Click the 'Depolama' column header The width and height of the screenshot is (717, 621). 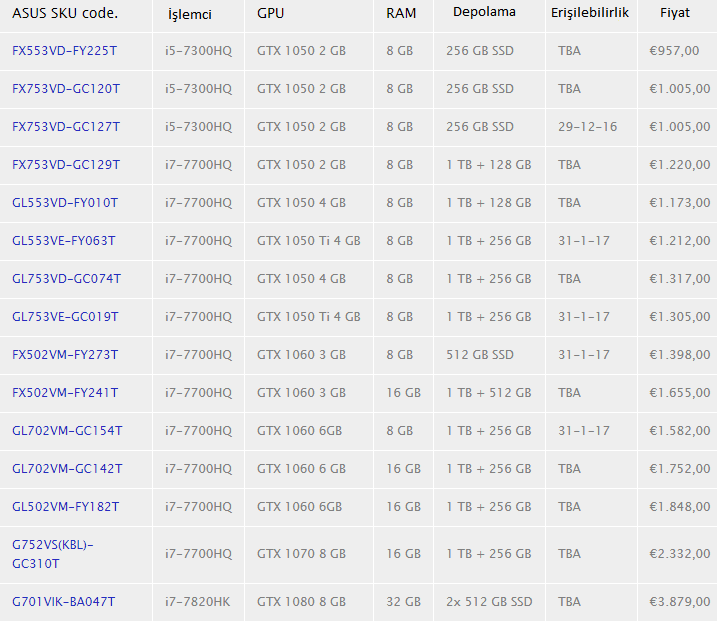[x=484, y=12]
